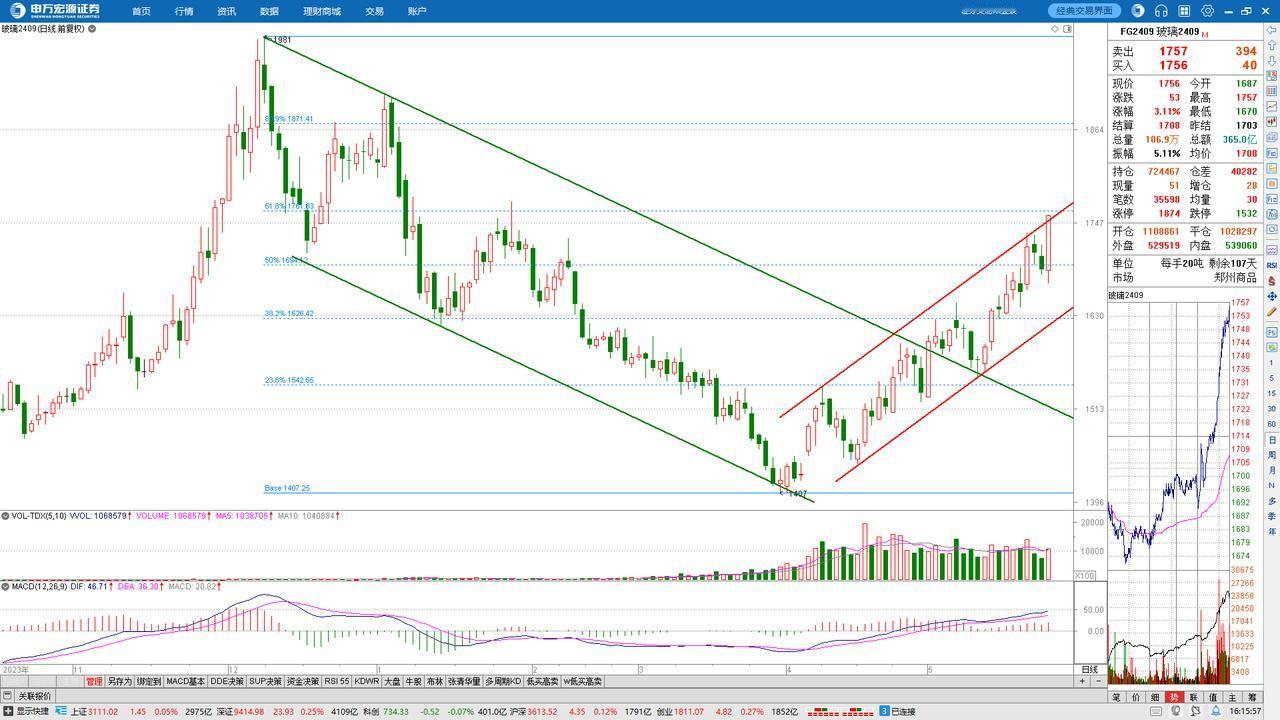Click the small icon beside chart title 玻璃2409

[x=92, y=29]
